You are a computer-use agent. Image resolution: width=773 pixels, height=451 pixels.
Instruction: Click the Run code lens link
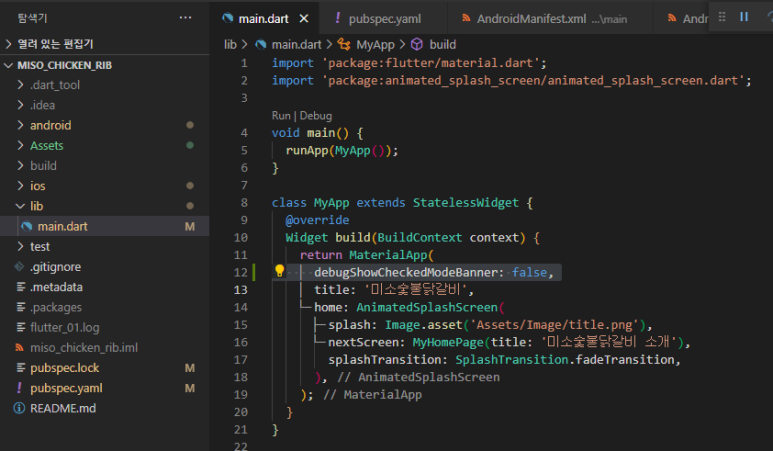tap(281, 115)
